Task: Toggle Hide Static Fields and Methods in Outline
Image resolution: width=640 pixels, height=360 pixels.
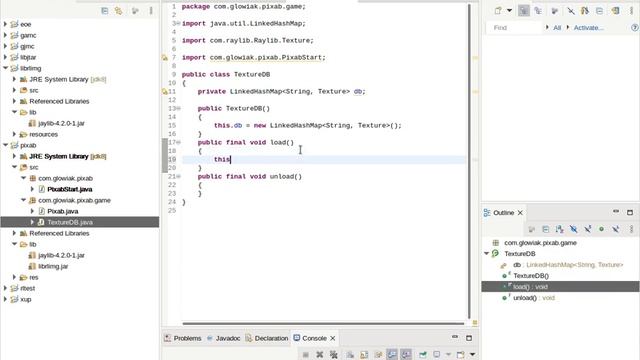Action: tap(587, 229)
